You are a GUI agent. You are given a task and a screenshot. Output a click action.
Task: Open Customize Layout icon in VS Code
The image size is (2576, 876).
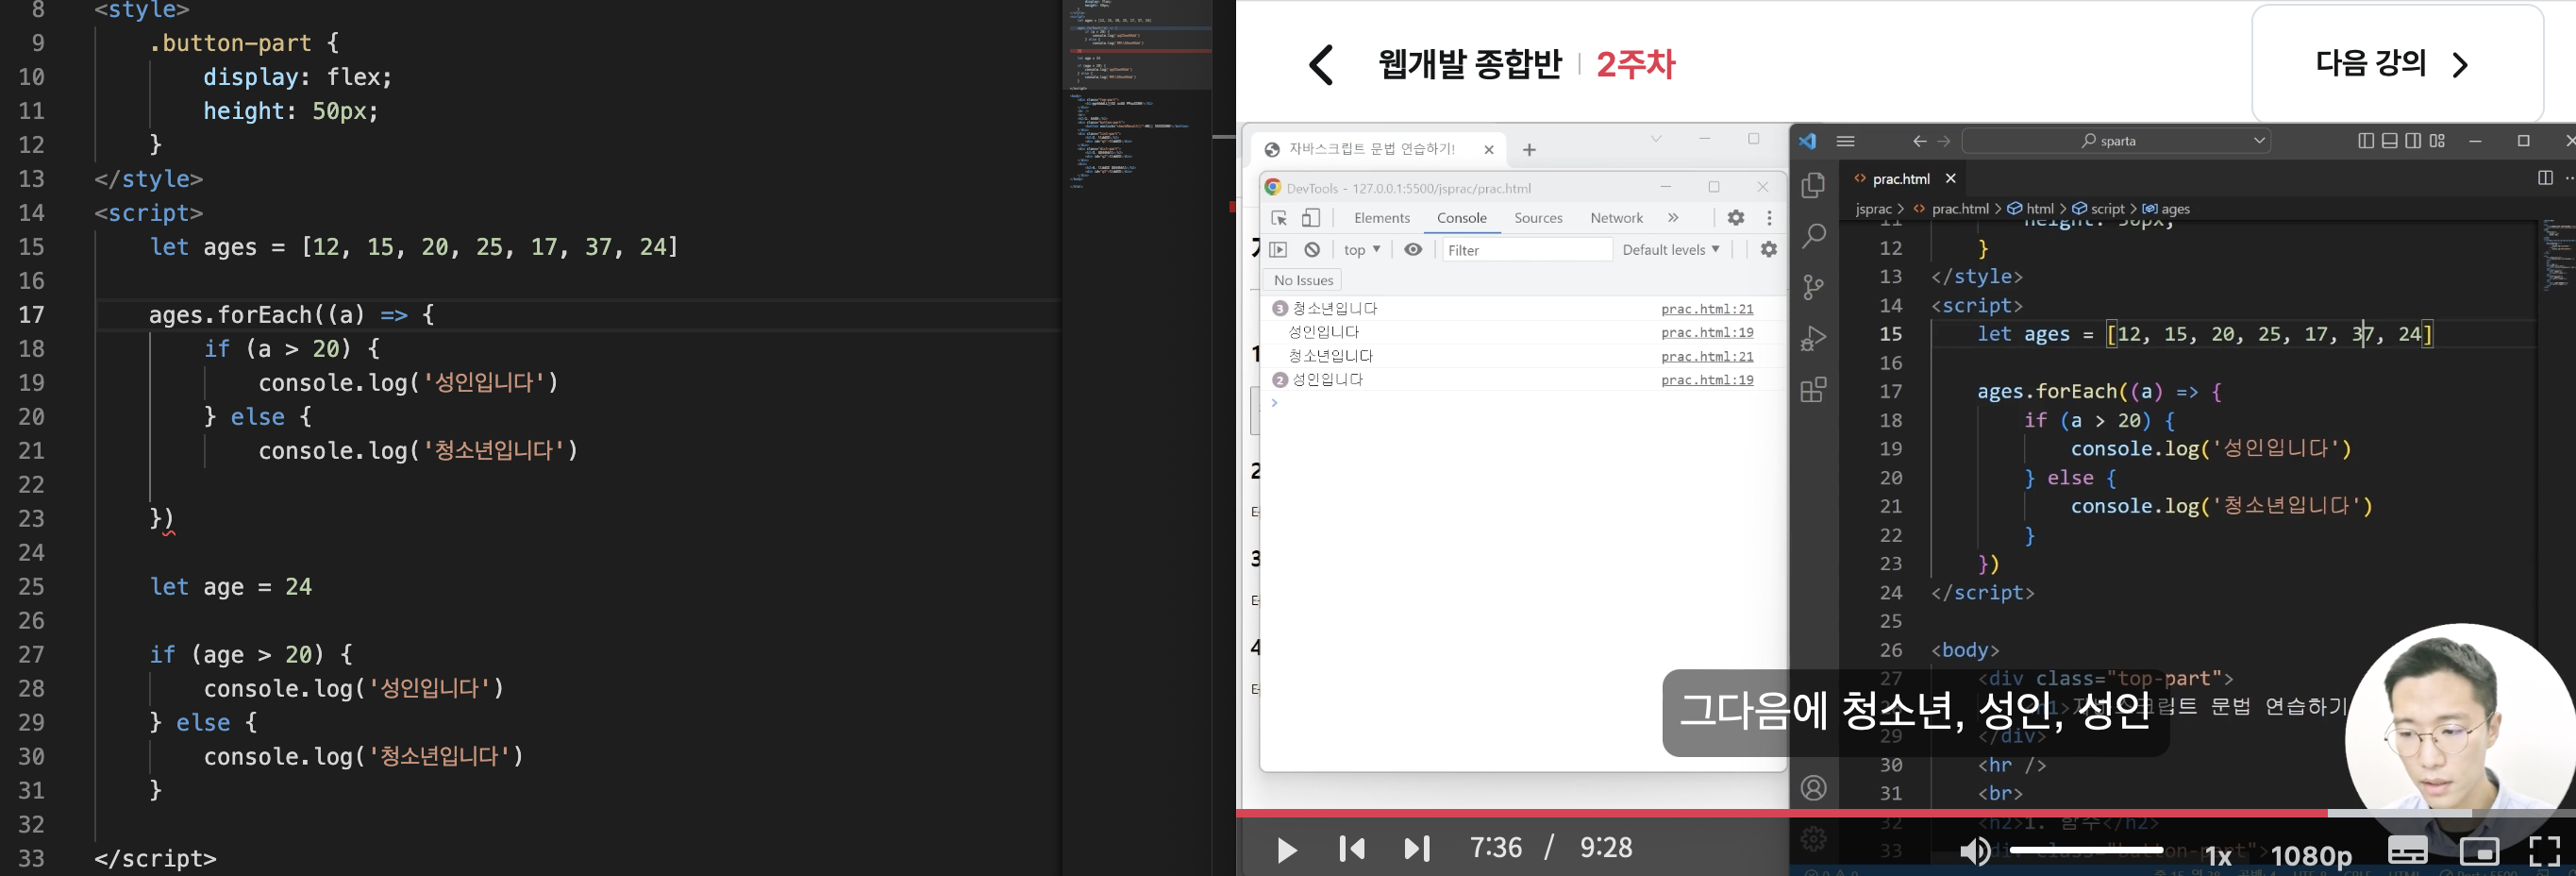coord(2437,141)
